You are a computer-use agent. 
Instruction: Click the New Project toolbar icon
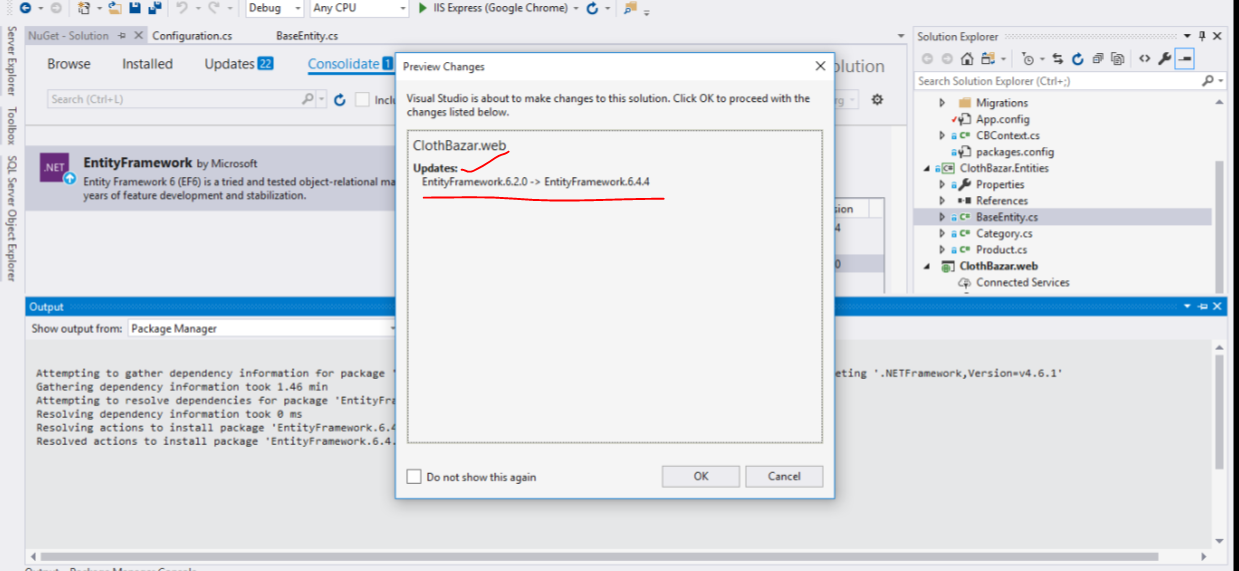coord(84,8)
